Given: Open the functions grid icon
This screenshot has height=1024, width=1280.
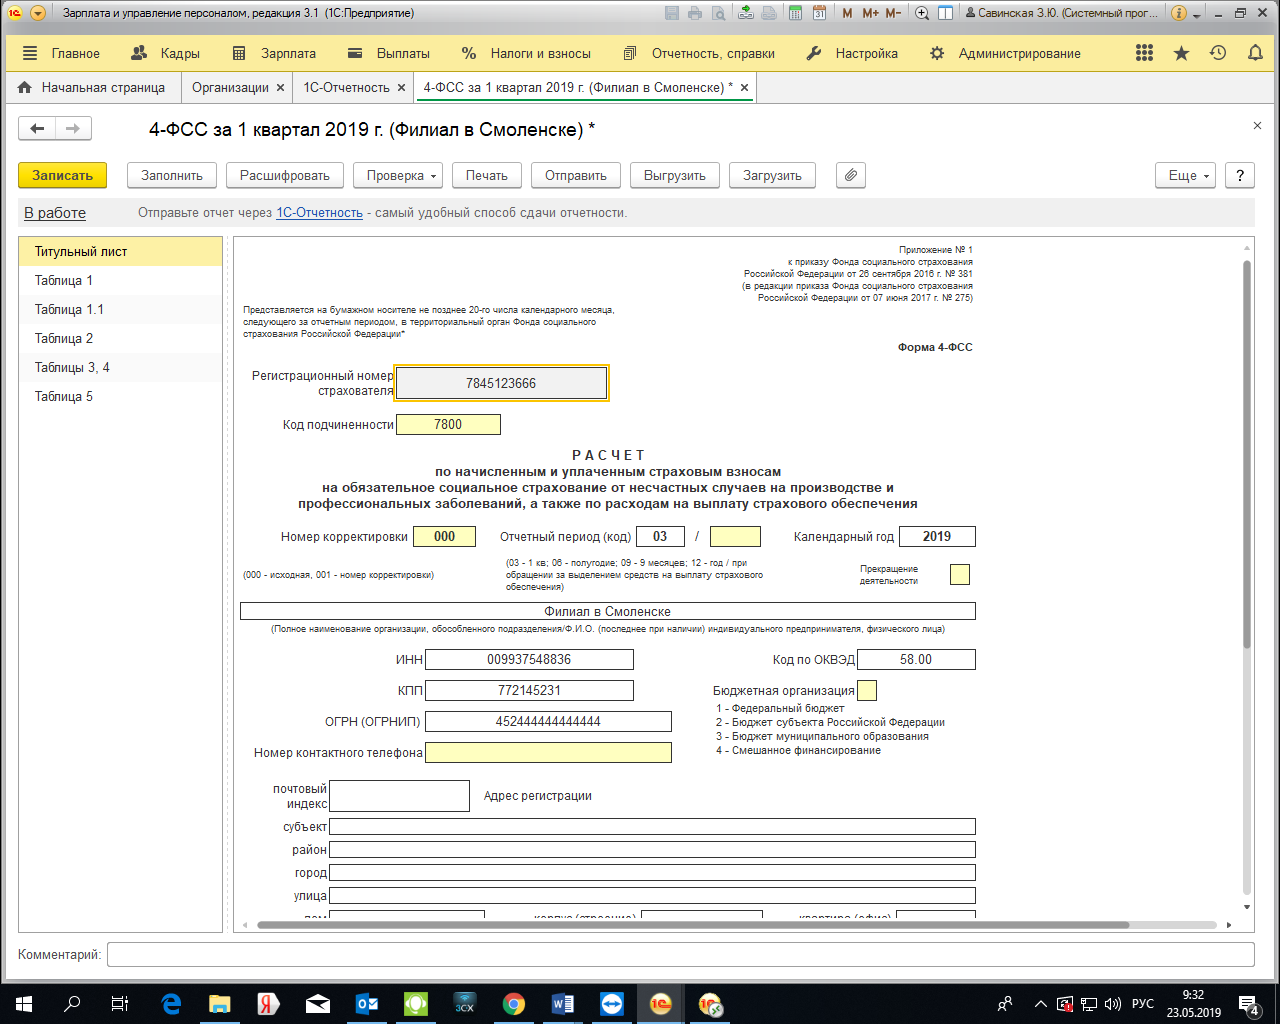Looking at the screenshot, I should click(1145, 53).
